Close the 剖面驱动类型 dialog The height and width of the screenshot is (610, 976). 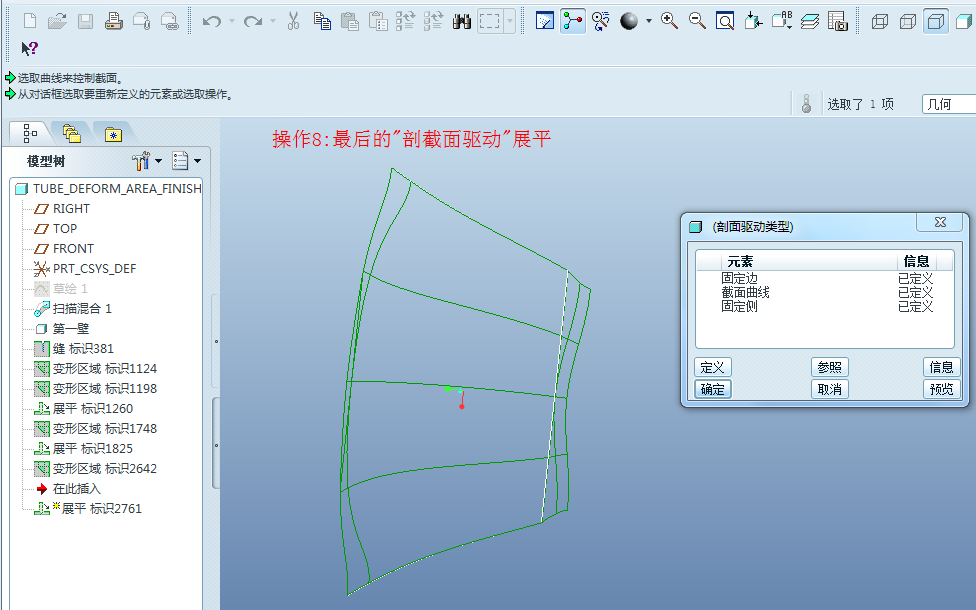(x=941, y=222)
